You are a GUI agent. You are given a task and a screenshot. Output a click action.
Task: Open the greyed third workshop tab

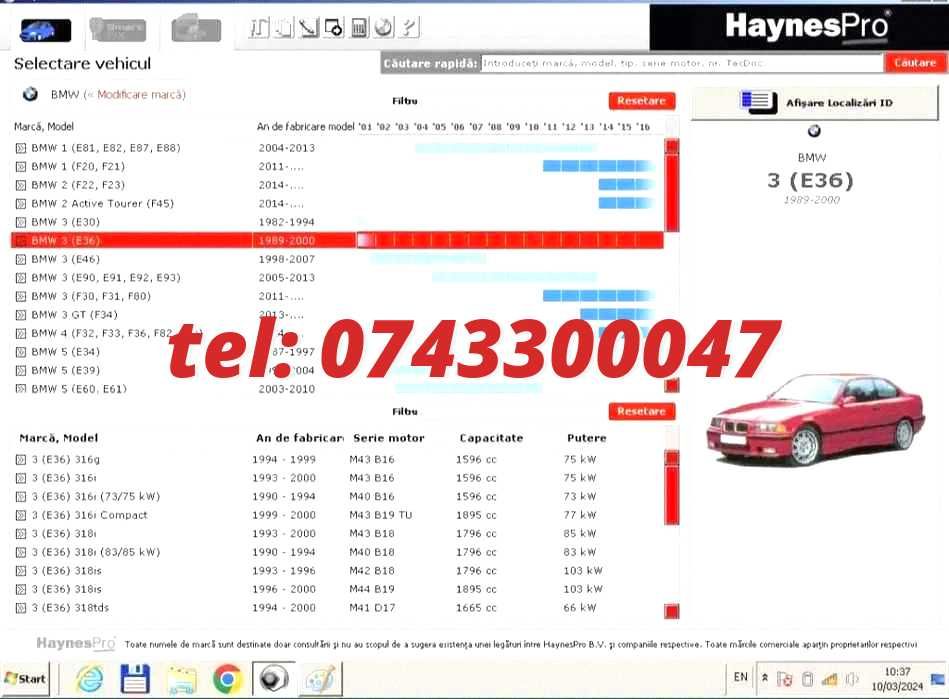pos(196,29)
